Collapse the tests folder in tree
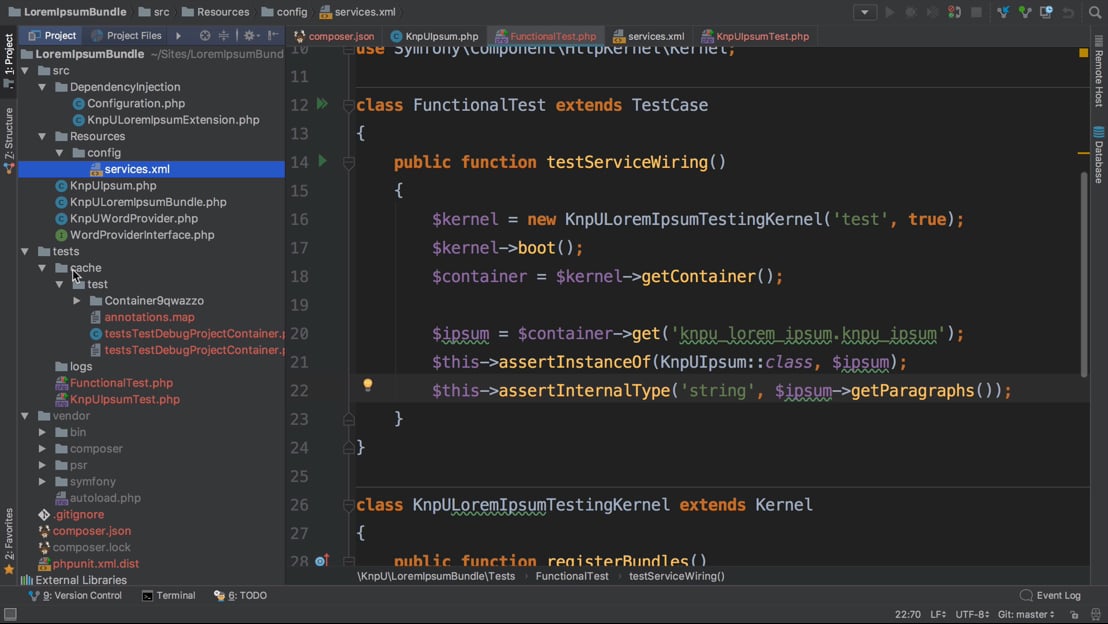Viewport: 1108px width, 624px height. (25, 252)
